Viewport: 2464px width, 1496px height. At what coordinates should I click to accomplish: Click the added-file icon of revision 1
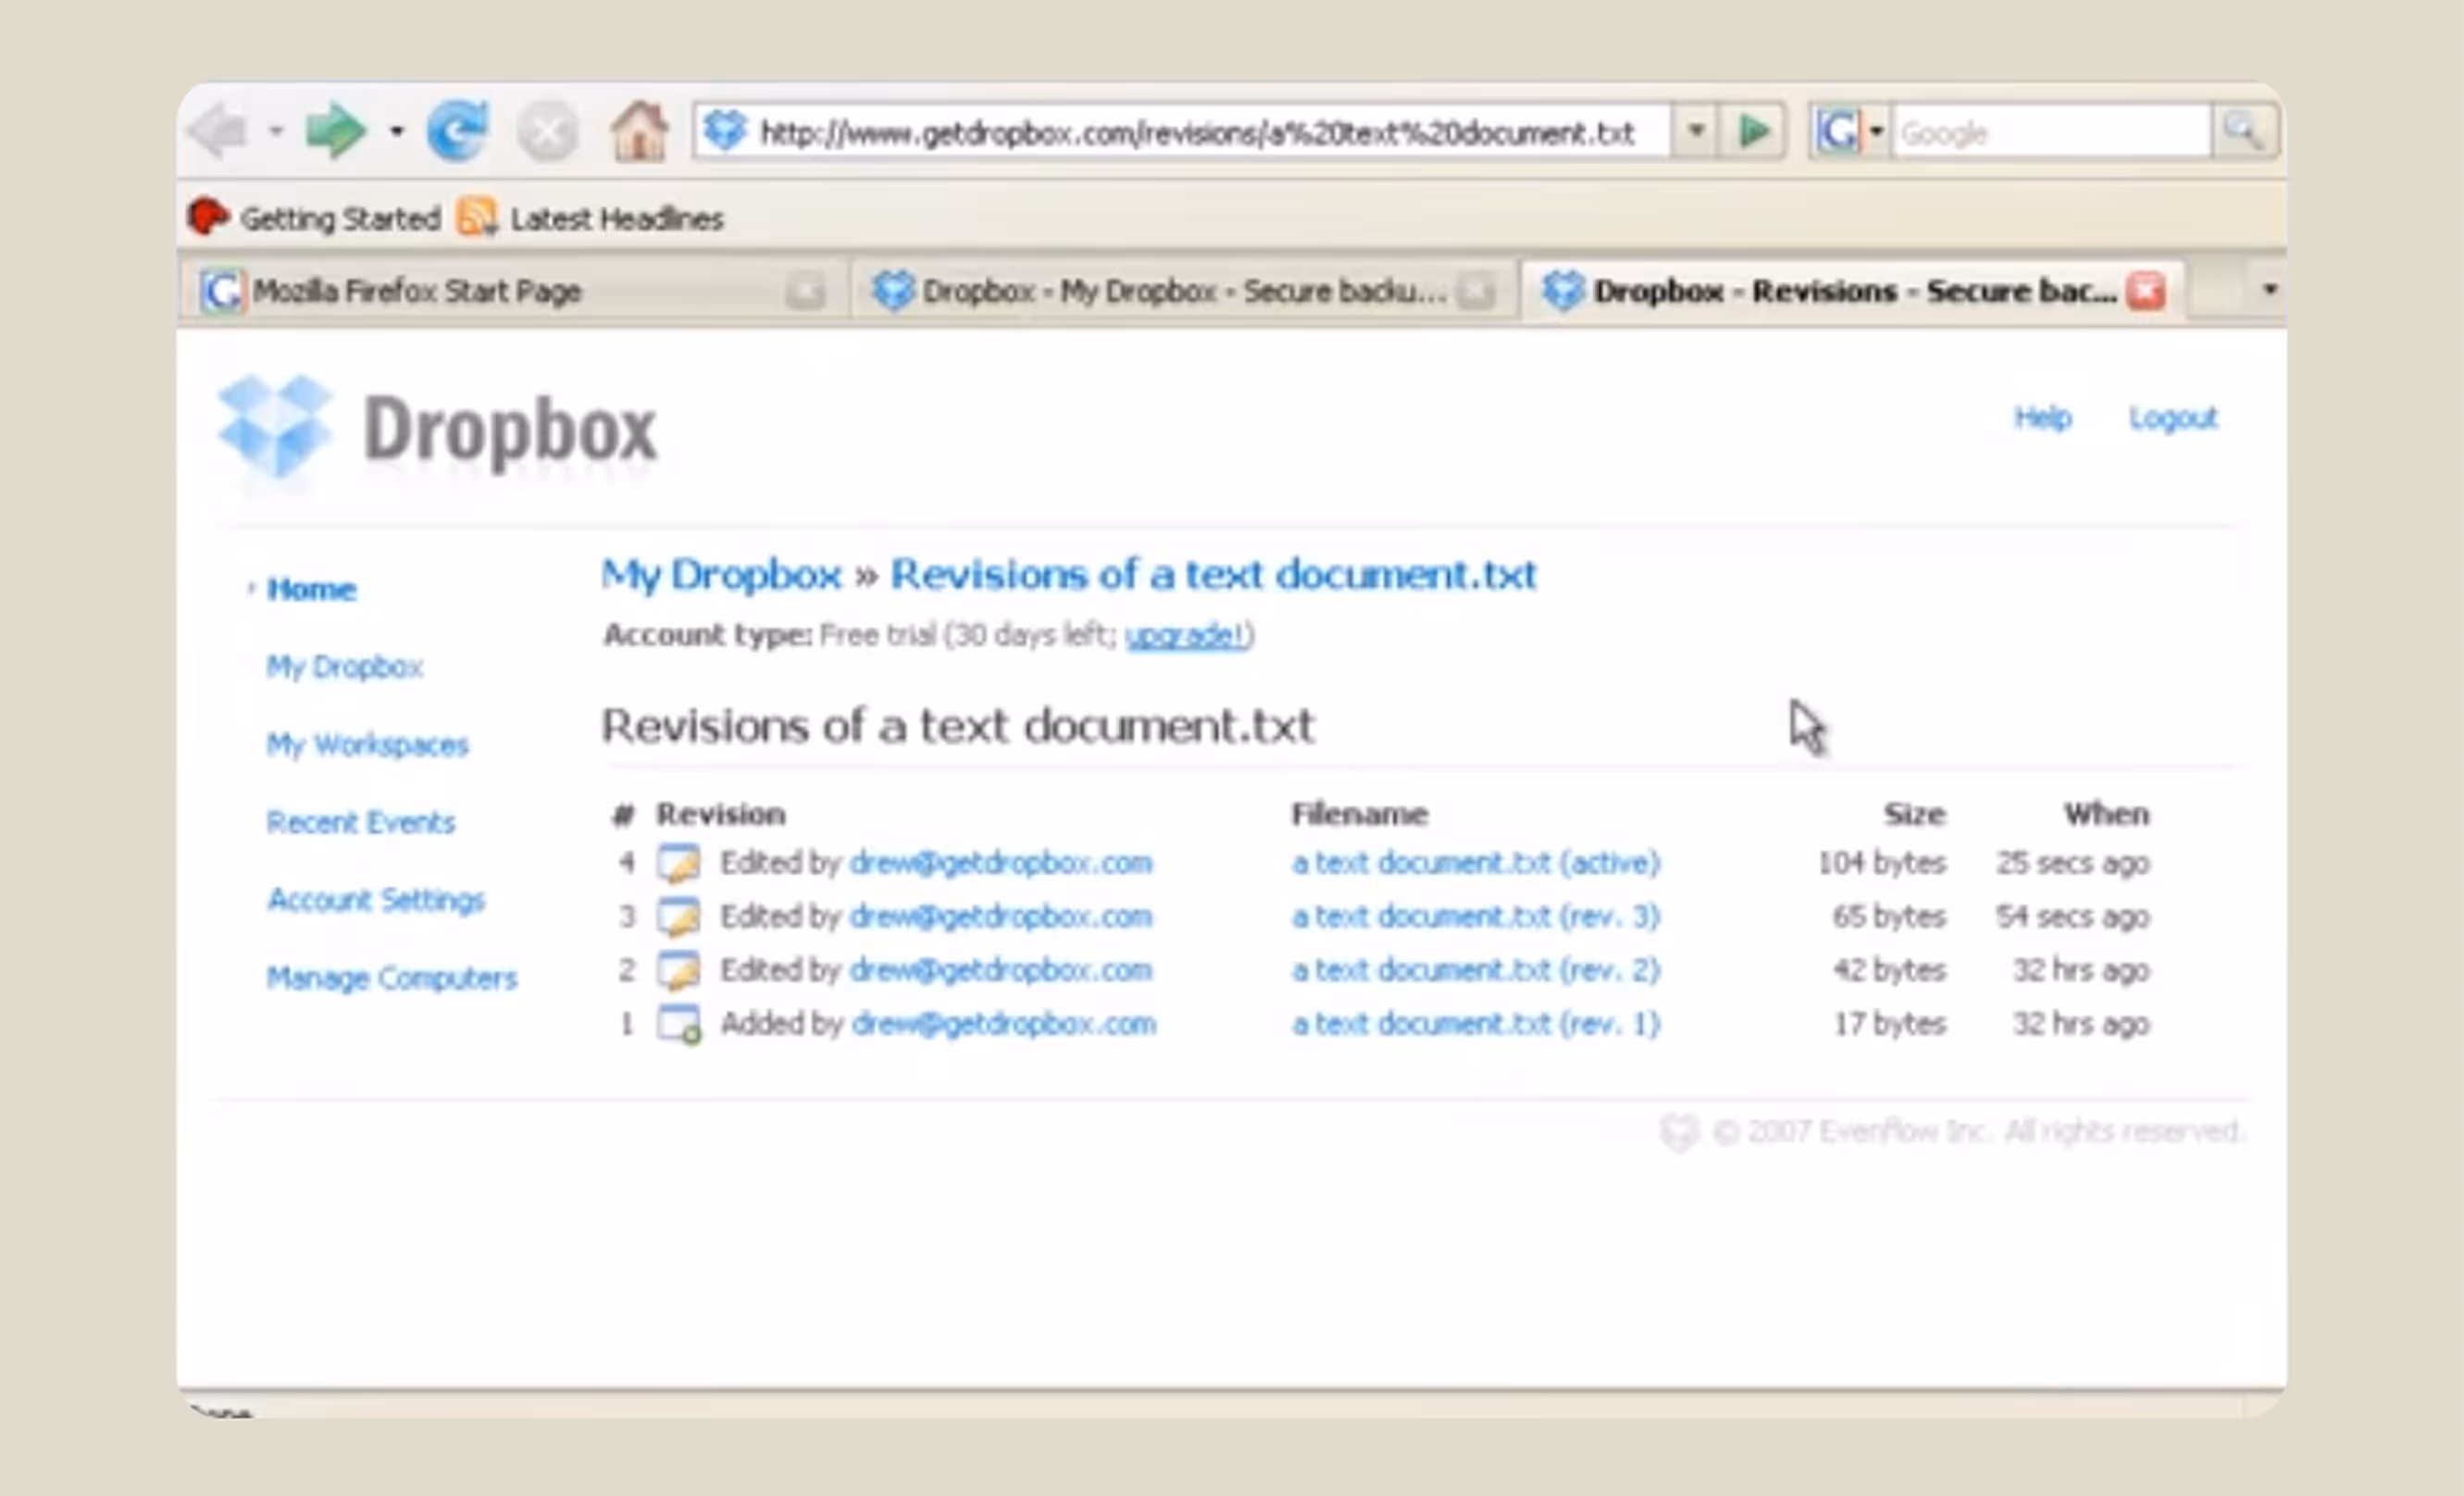[x=678, y=1025]
